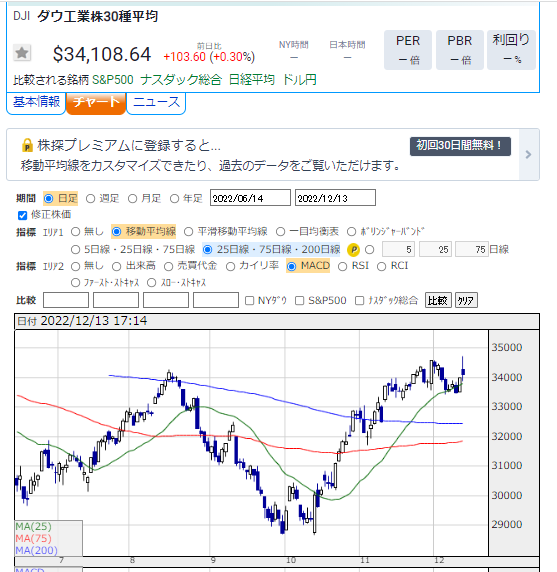
Task: Click the start date field 2022/06/14
Action: [250, 198]
